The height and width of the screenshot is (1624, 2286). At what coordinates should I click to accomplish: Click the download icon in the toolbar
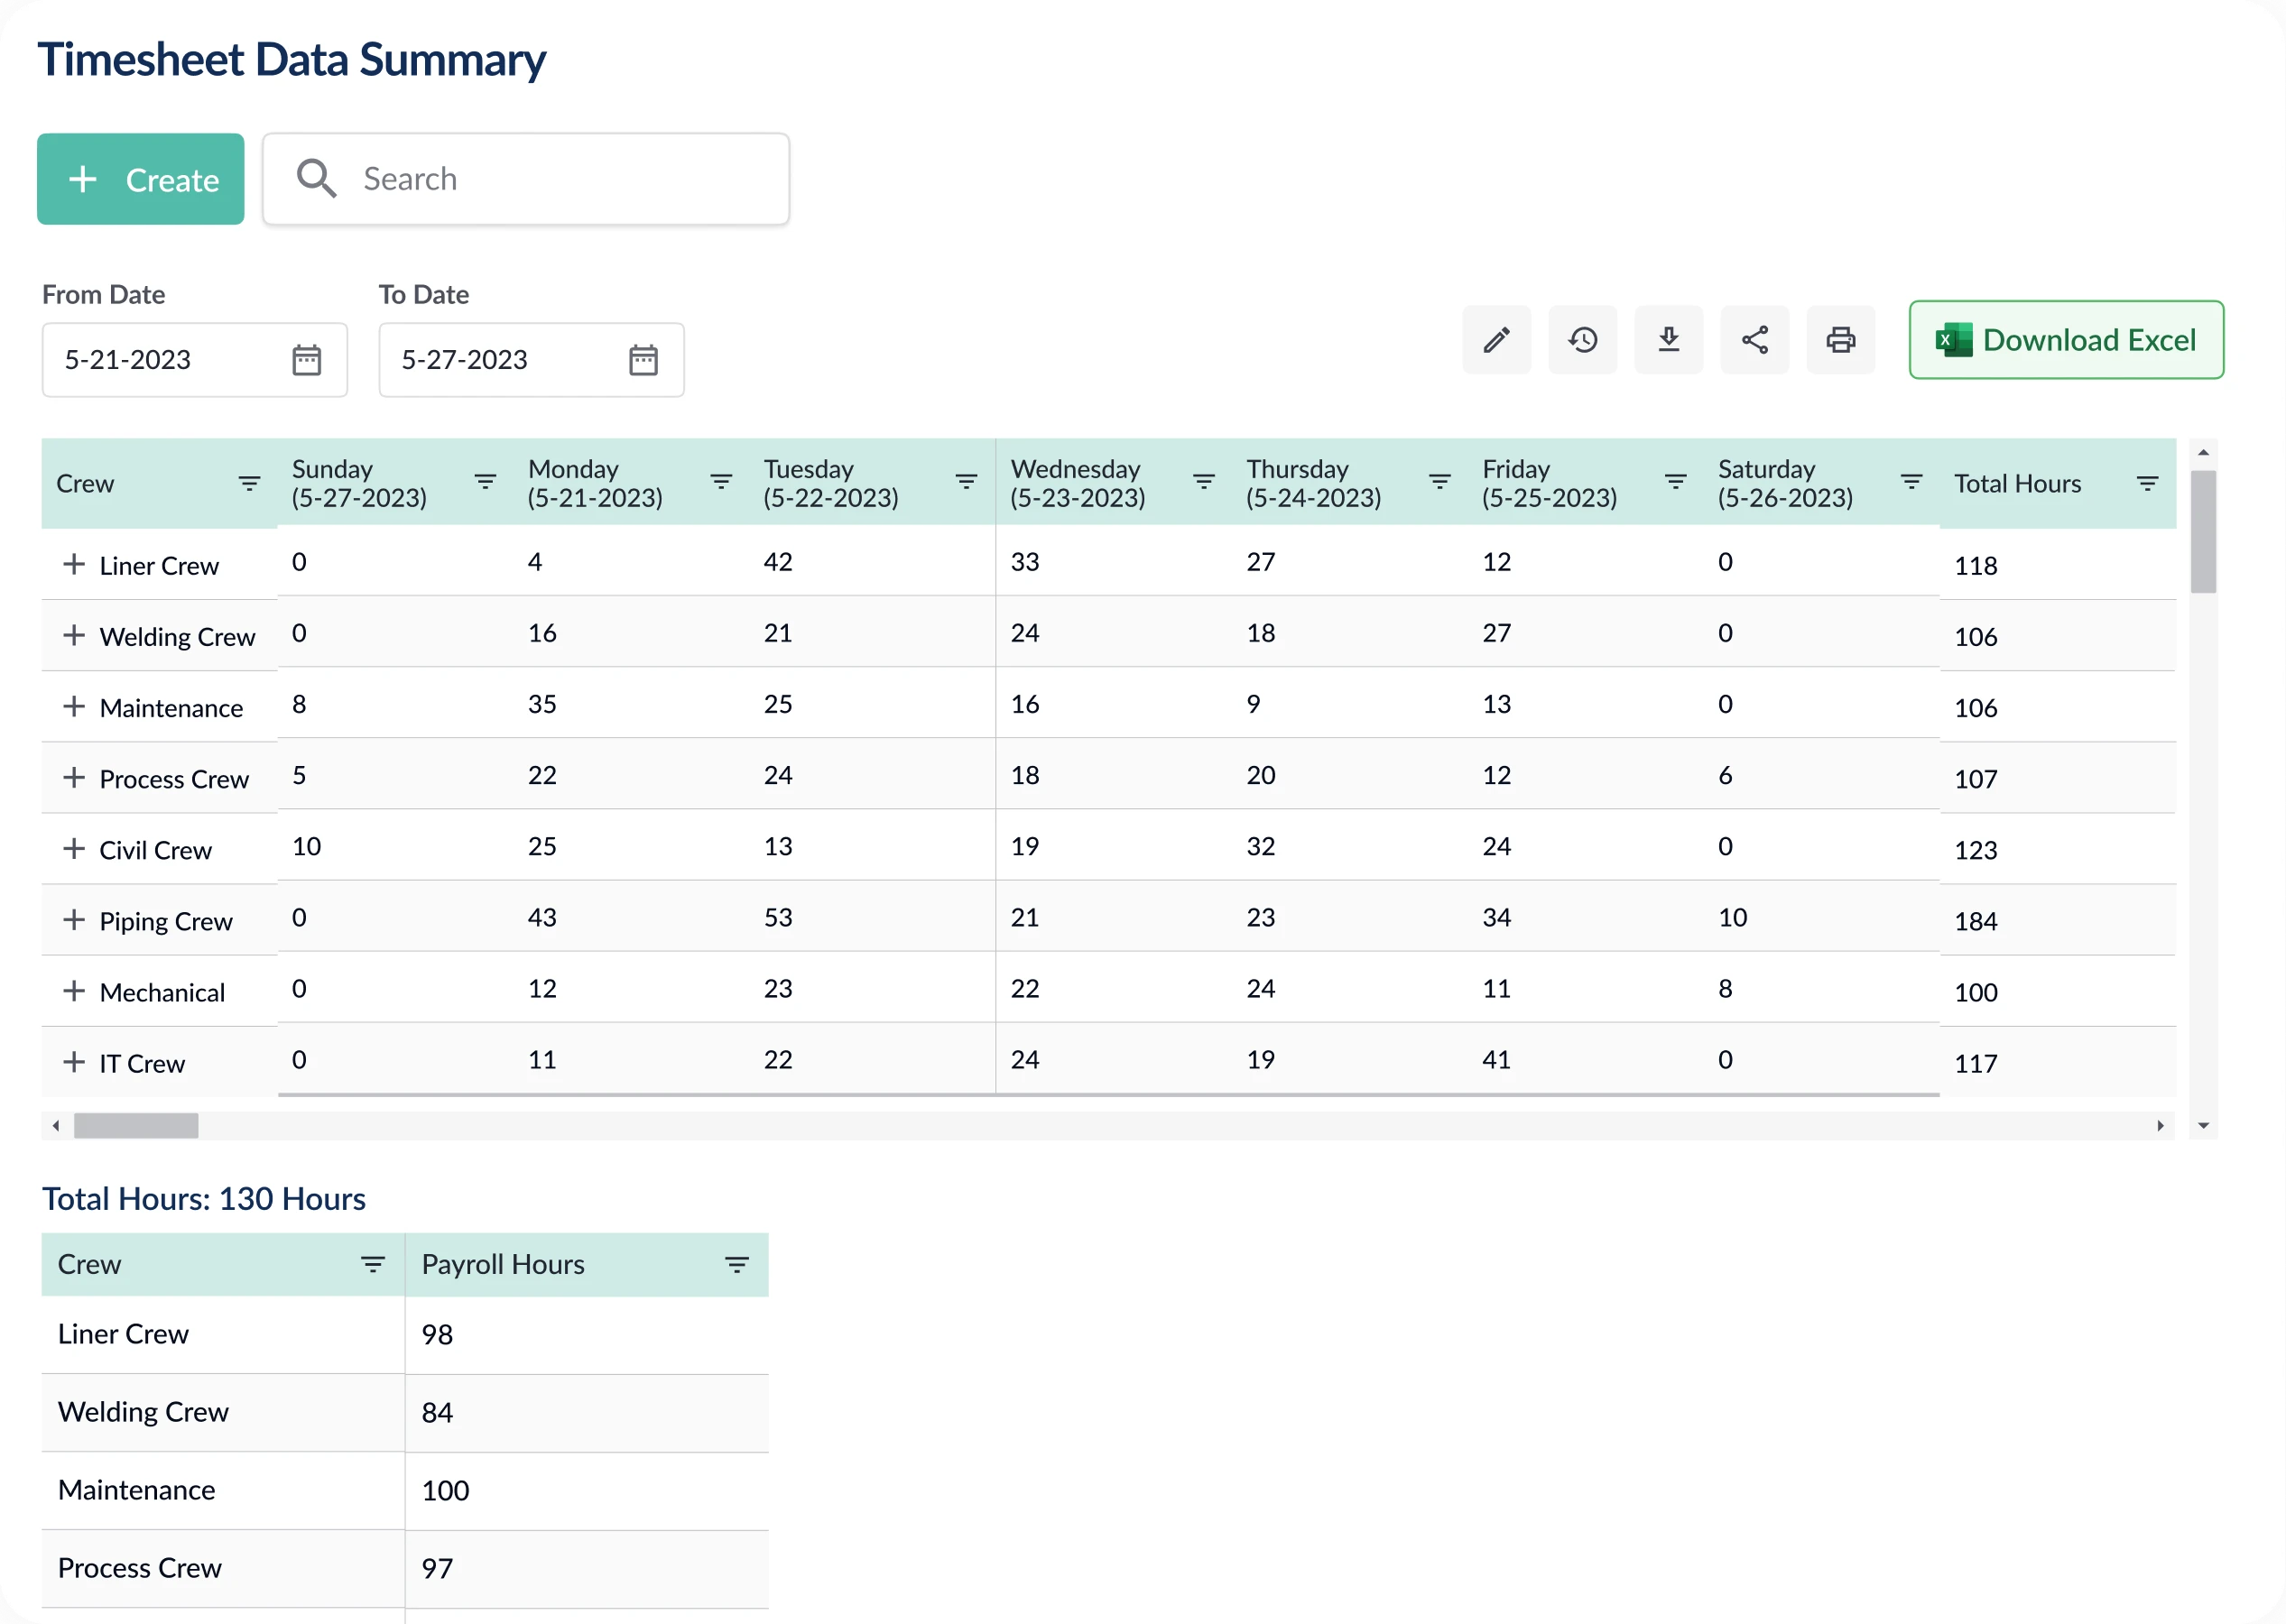(1668, 340)
